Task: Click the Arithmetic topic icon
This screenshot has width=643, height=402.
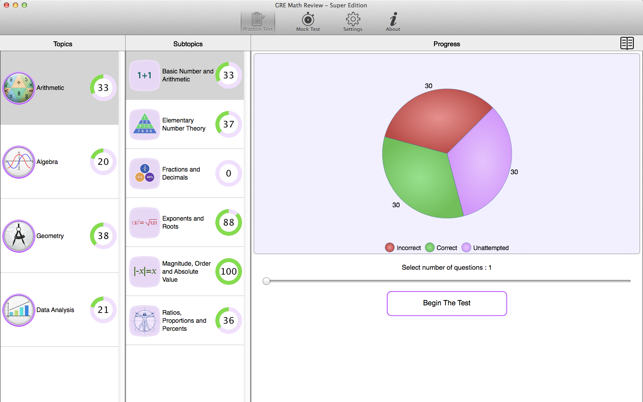Action: click(19, 88)
